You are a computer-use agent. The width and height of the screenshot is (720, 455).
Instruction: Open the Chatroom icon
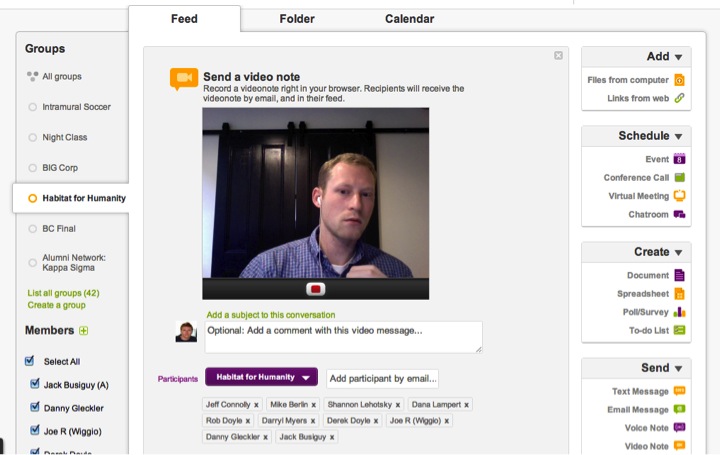tap(679, 214)
